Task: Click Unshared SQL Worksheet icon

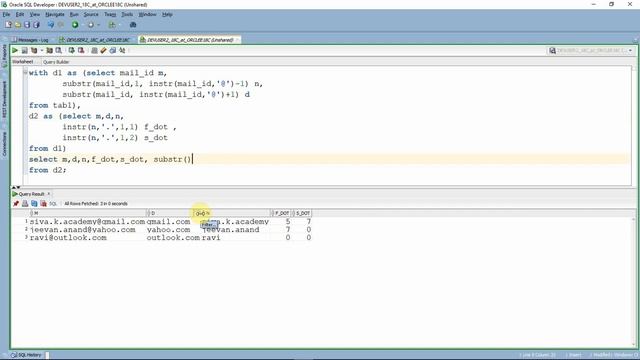Action: [x=94, y=51]
